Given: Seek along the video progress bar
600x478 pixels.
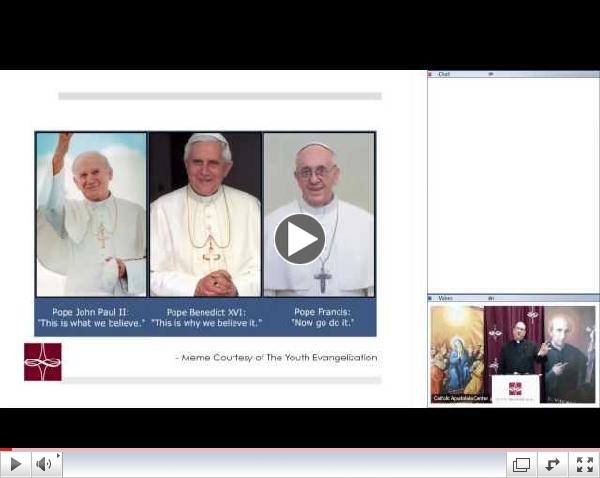Looking at the screenshot, I should (300, 449).
